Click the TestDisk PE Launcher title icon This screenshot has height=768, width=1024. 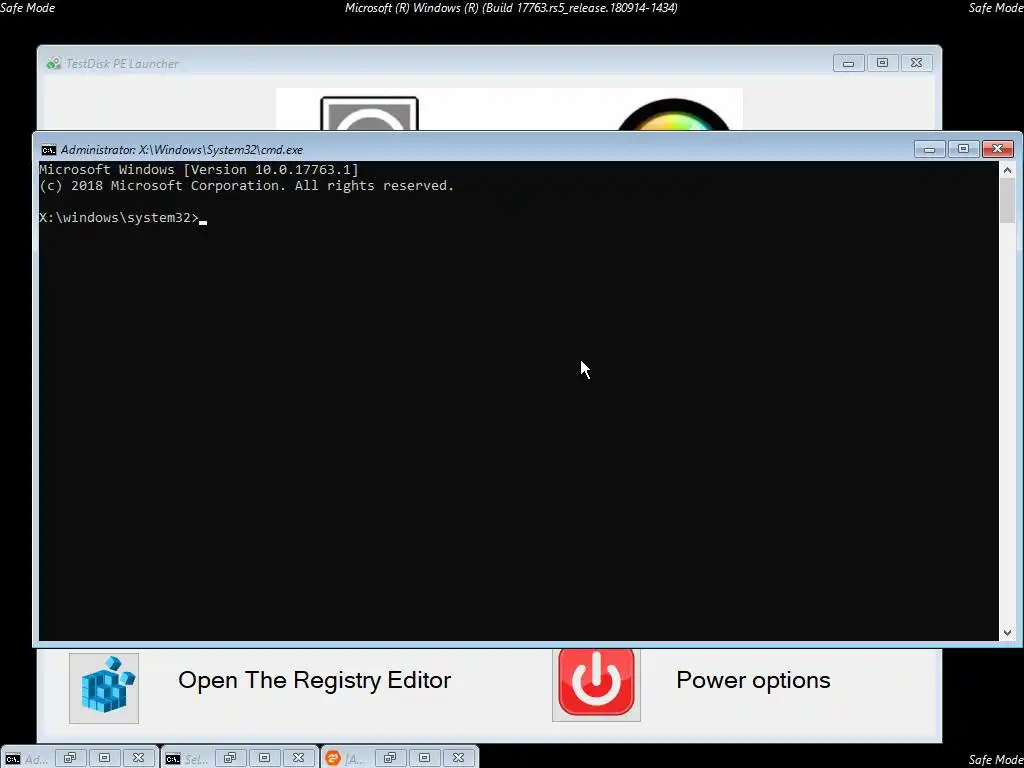point(54,63)
